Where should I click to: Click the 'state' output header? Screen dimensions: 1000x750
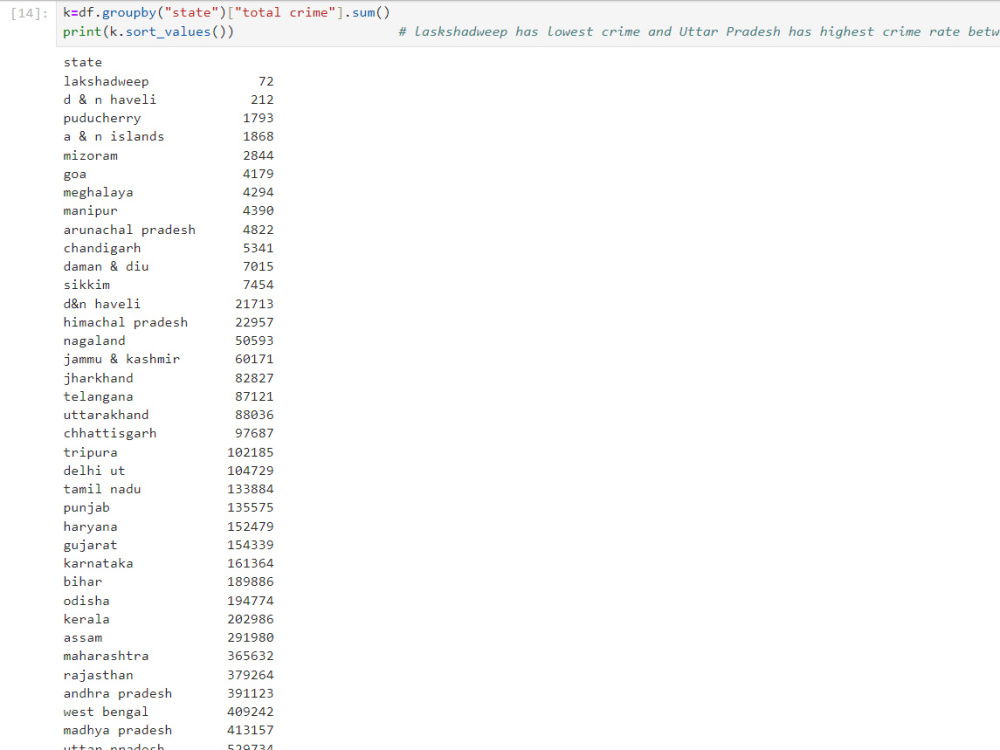tap(82, 62)
